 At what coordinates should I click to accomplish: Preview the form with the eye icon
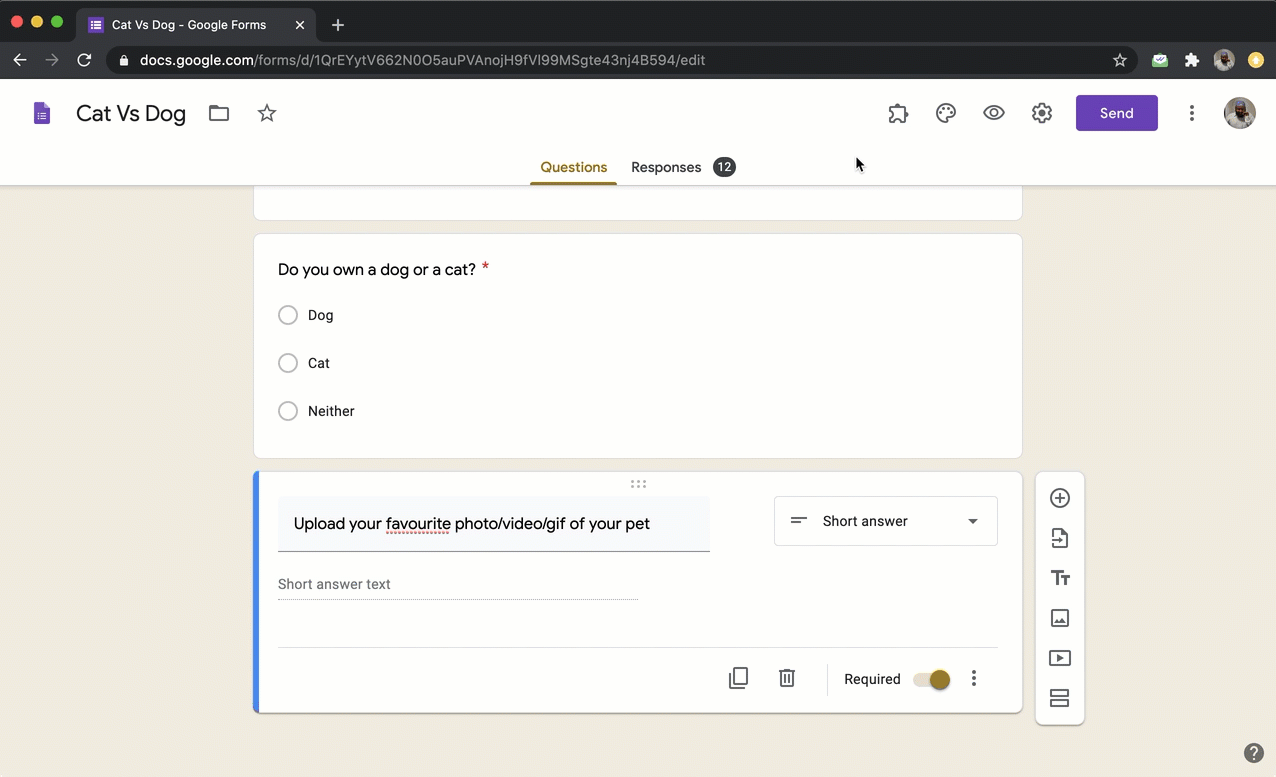coord(994,113)
